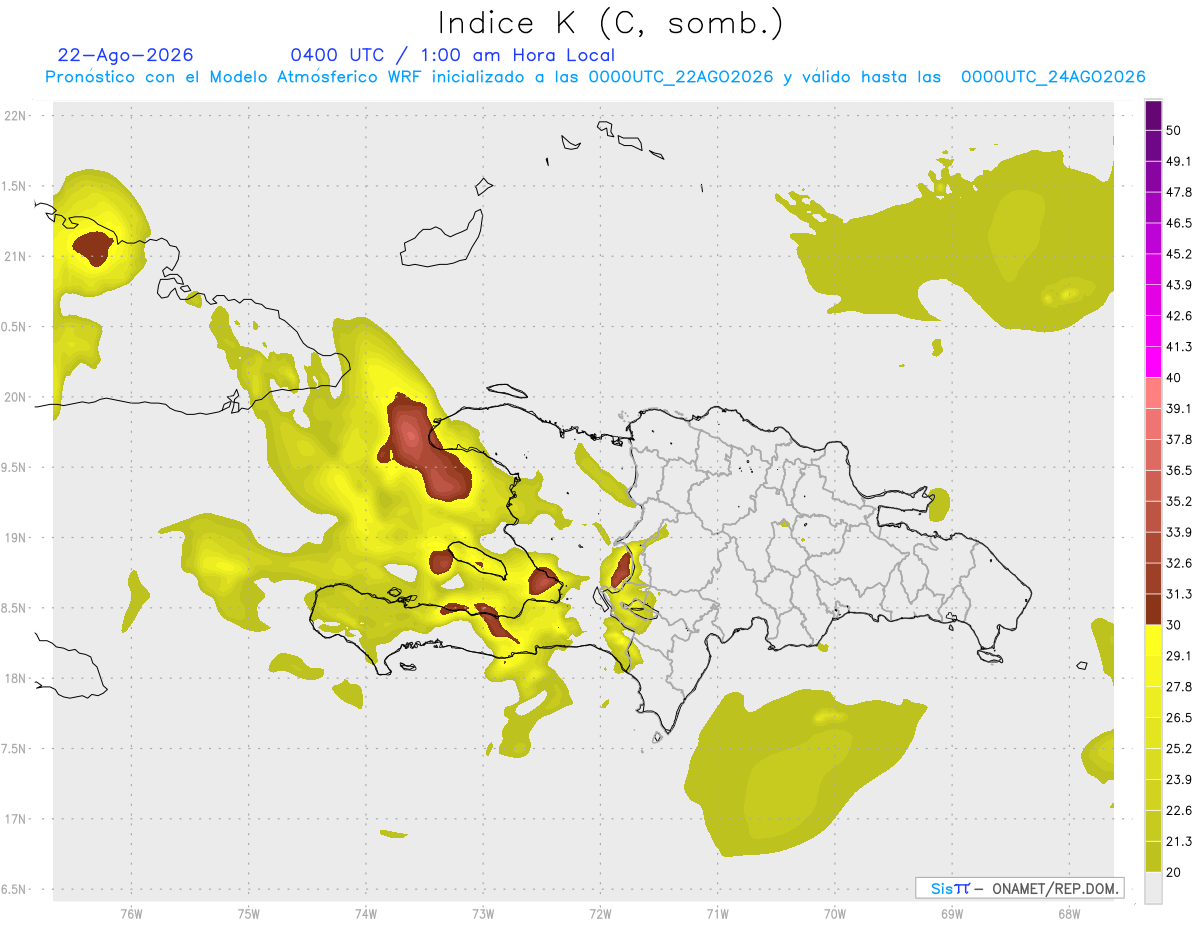Click the 75W longitude label
1200x927 pixels.
(x=248, y=913)
